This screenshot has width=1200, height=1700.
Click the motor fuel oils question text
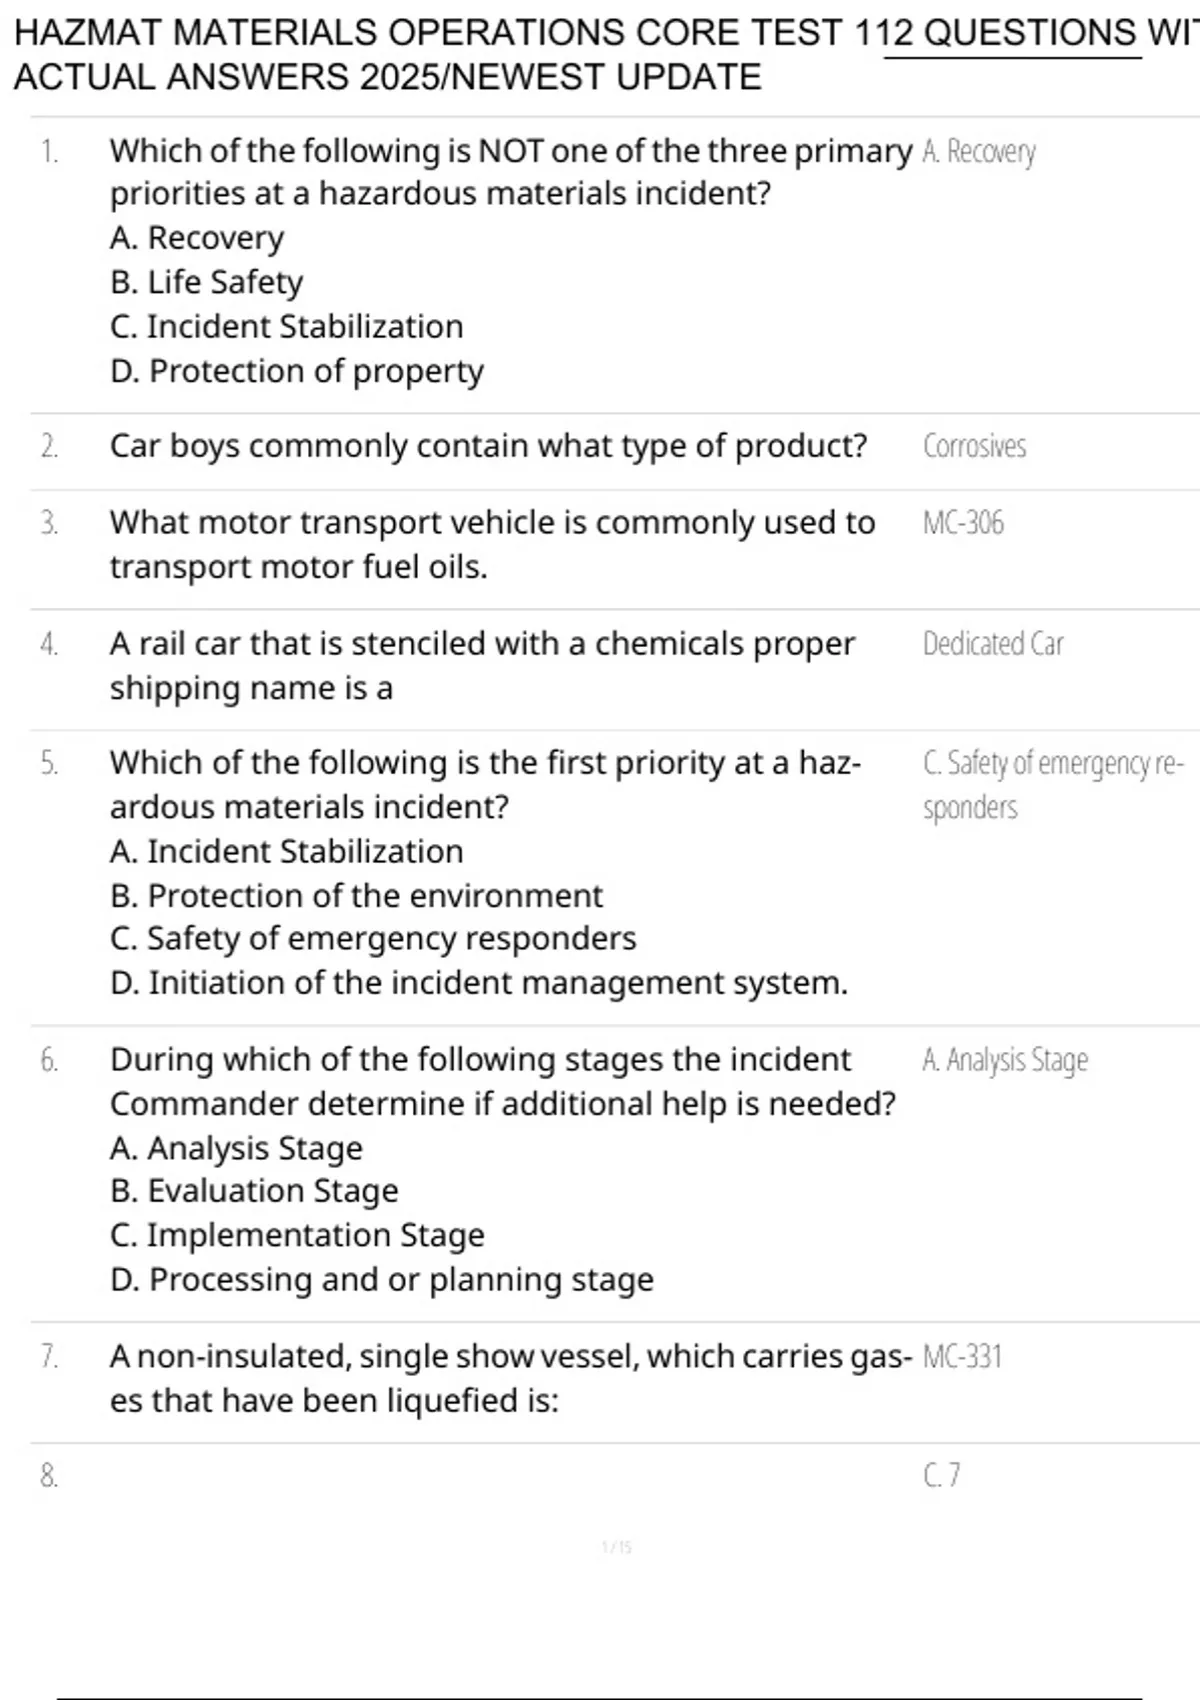[492, 544]
